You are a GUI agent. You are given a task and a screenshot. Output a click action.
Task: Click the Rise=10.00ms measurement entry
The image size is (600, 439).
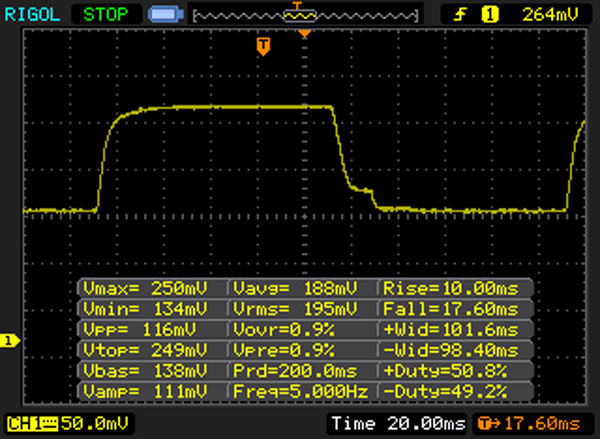coord(456,288)
